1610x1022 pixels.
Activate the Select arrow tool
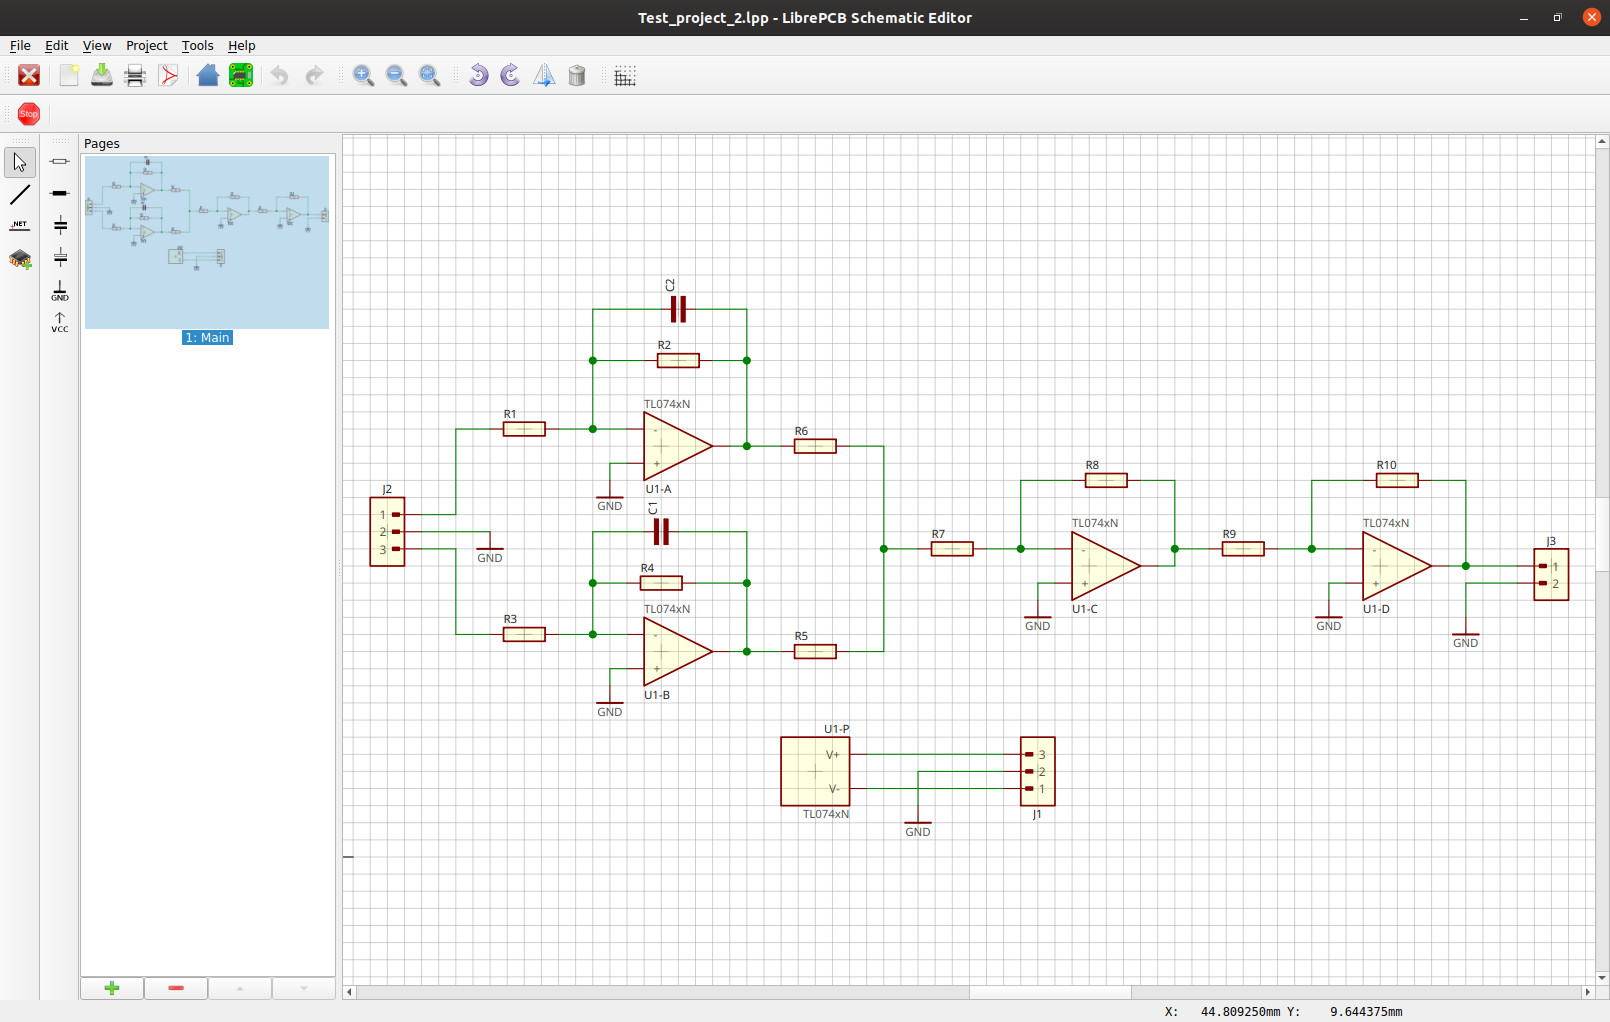pos(20,162)
